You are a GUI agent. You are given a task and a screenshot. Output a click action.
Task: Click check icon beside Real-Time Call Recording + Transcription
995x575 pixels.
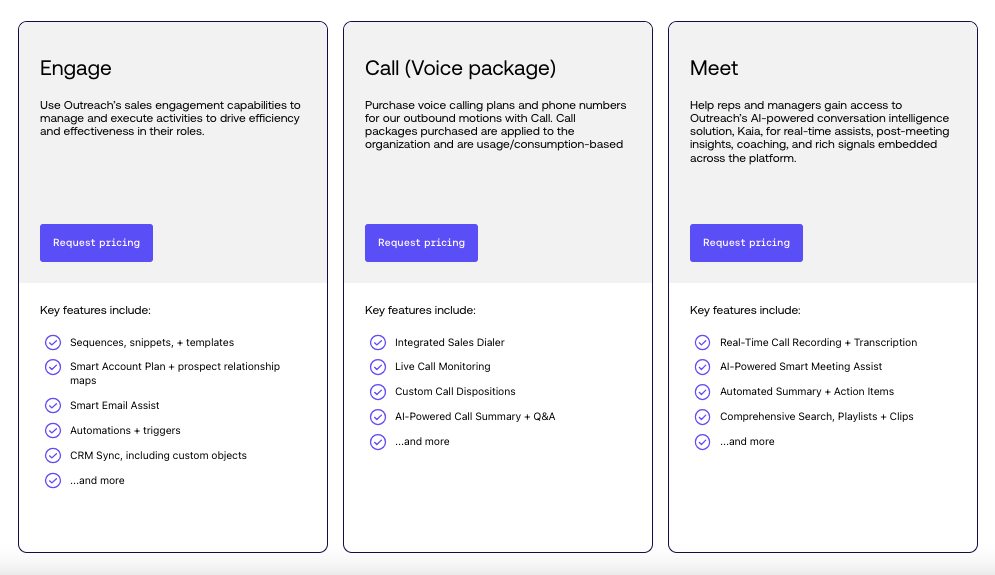tap(703, 342)
